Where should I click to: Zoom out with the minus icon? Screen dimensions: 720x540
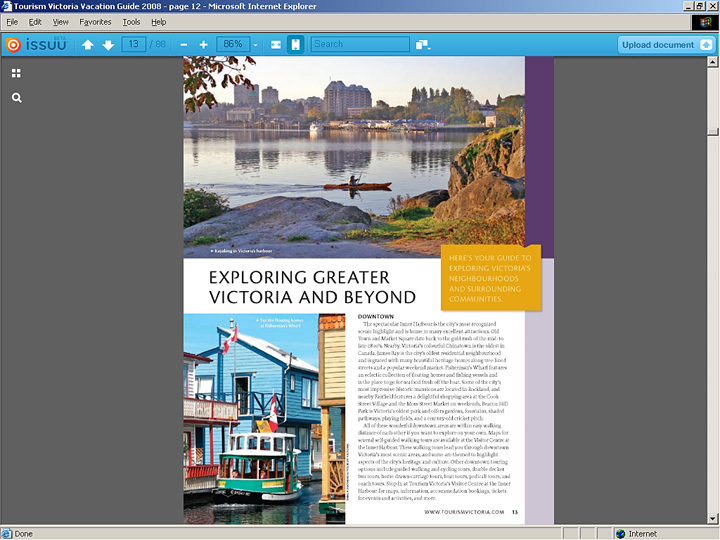click(184, 45)
